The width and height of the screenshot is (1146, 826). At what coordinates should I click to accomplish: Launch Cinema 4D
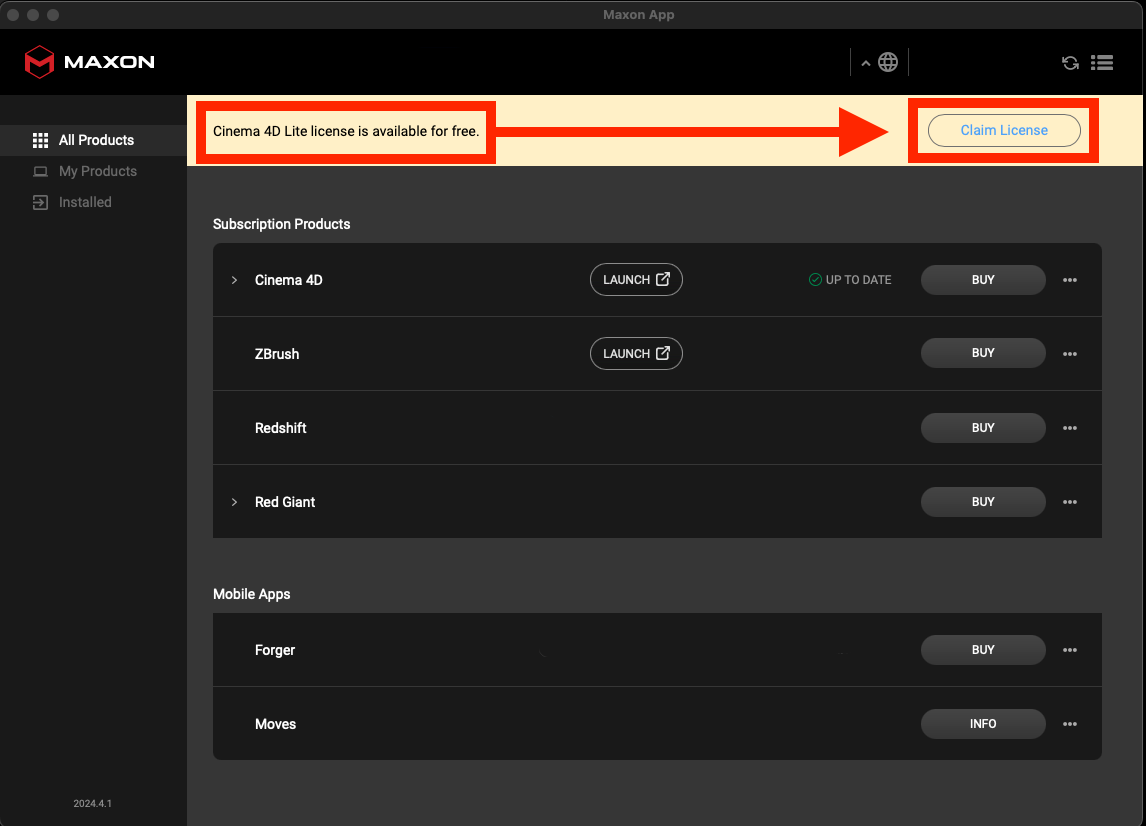point(636,279)
